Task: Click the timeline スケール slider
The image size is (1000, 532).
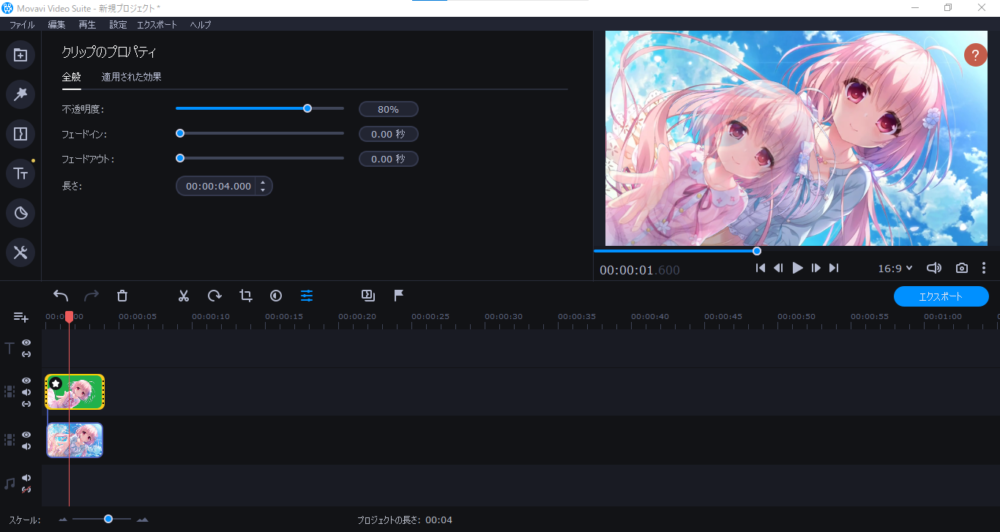Action: point(102,519)
